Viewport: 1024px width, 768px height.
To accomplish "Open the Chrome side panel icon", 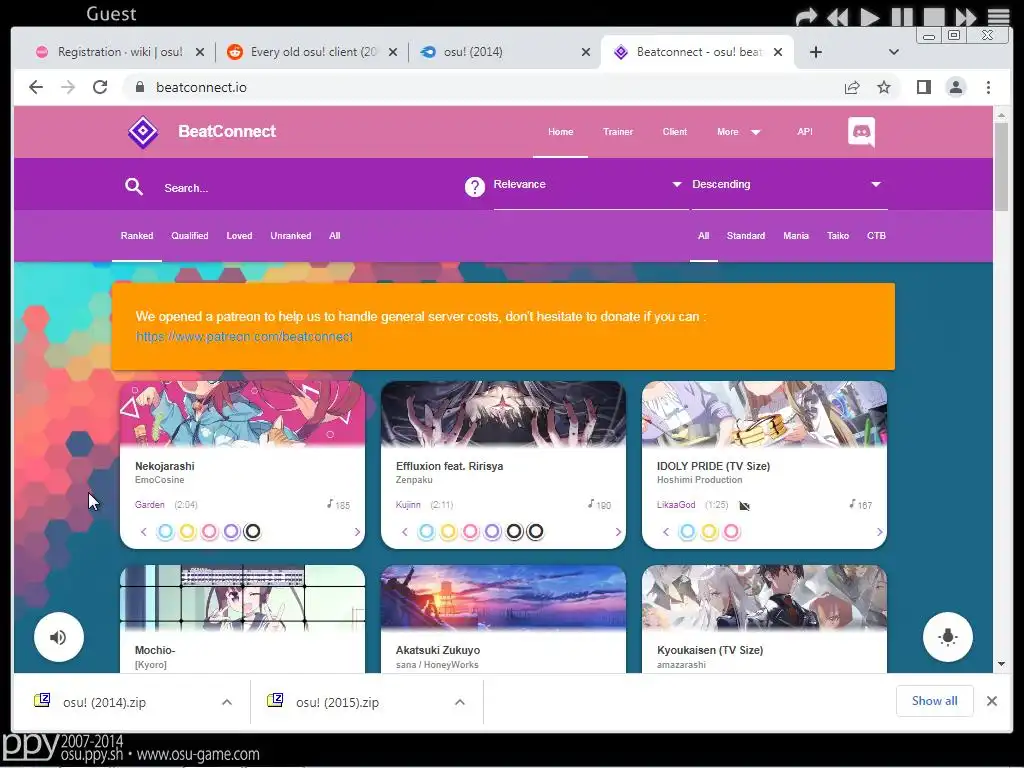I will 923,87.
